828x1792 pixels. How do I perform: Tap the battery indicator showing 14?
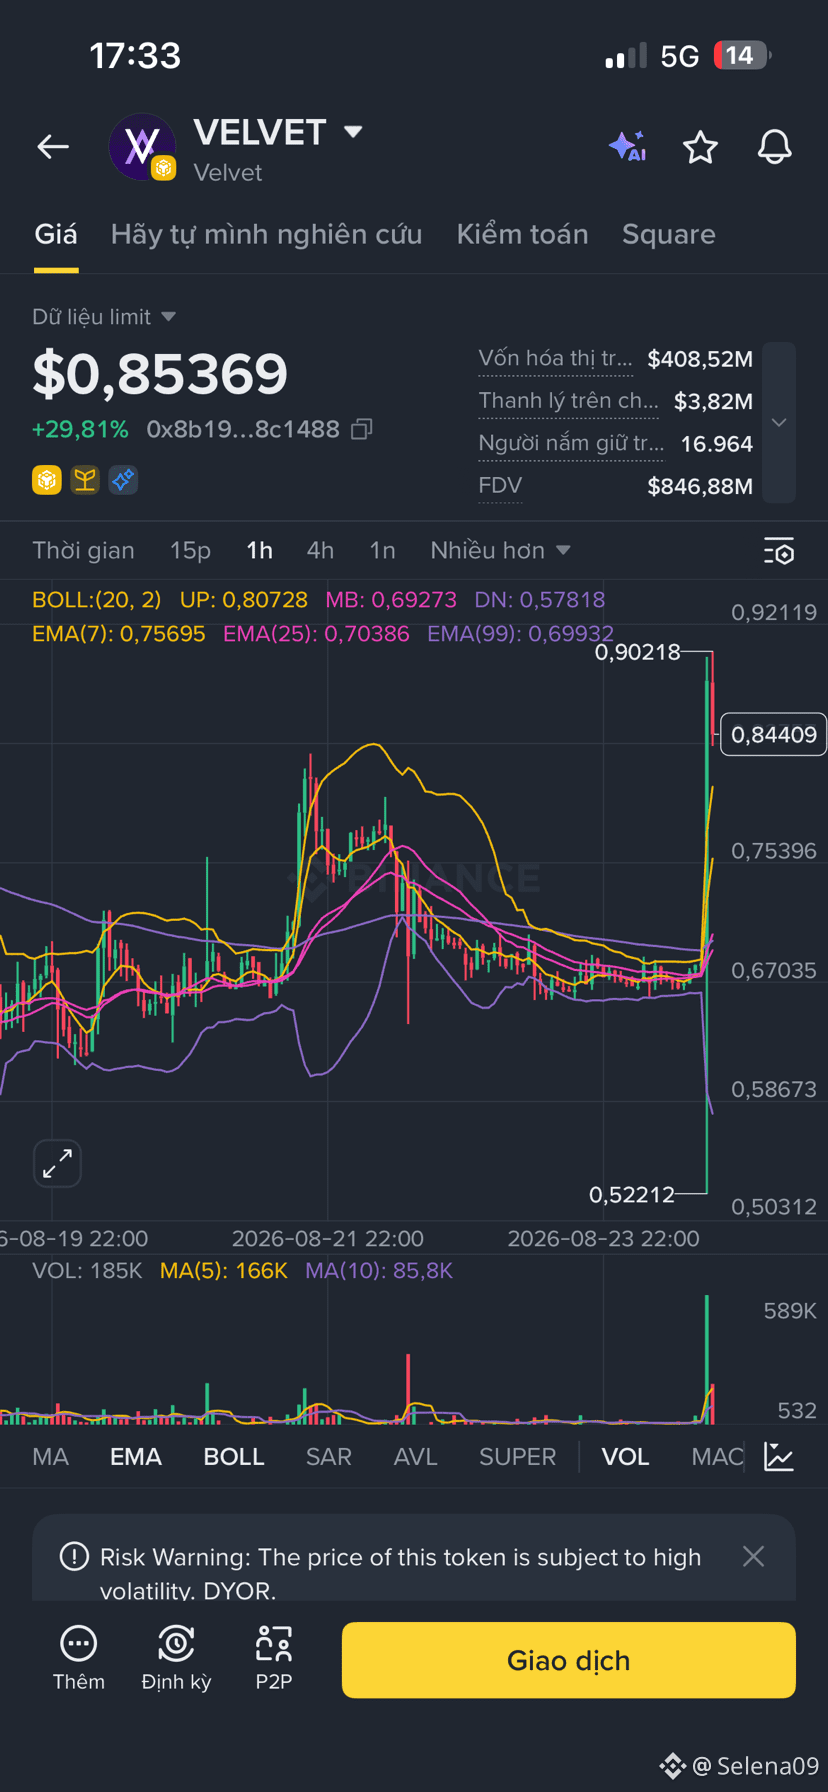tap(741, 55)
